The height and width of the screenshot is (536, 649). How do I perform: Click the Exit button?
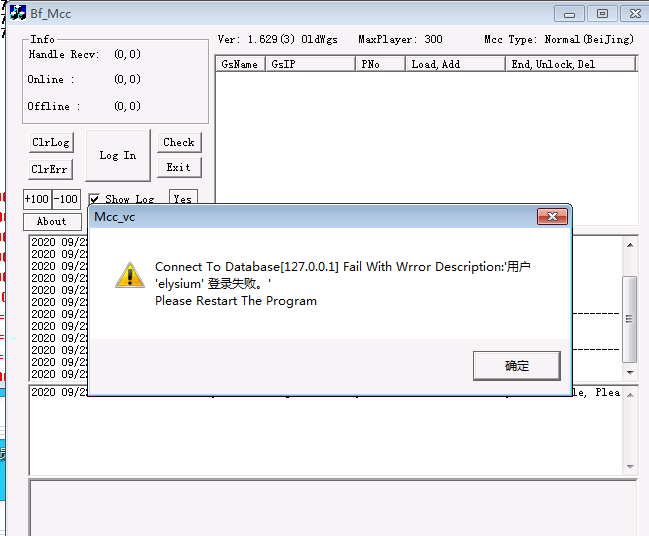[179, 168]
